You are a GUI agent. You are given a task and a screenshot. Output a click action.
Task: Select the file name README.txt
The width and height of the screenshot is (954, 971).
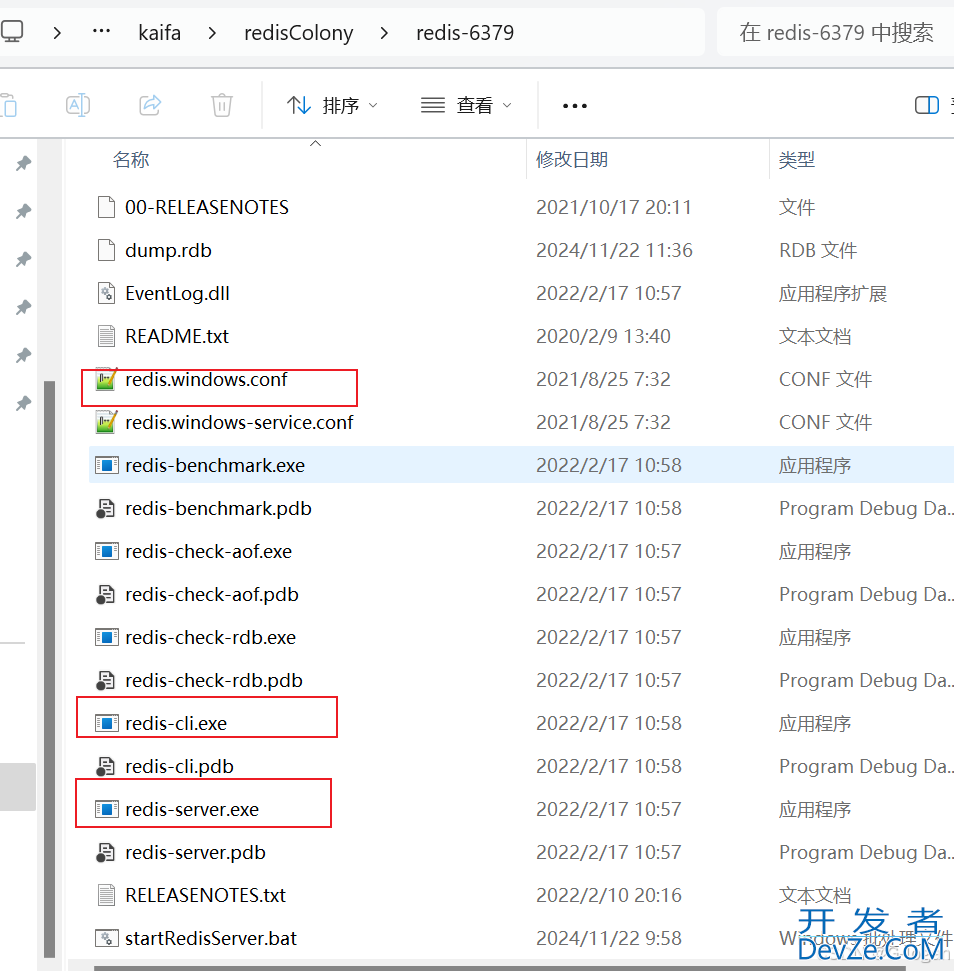click(x=177, y=336)
